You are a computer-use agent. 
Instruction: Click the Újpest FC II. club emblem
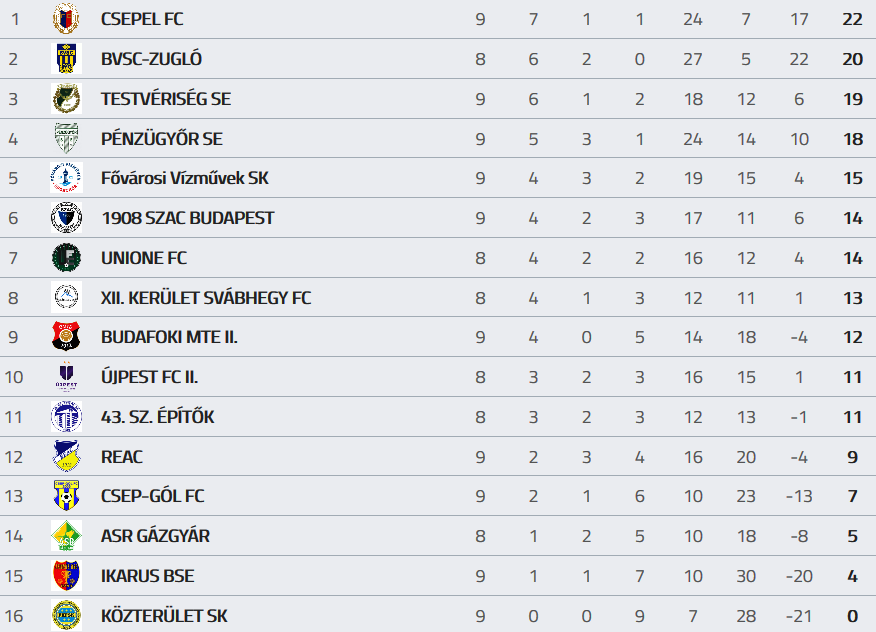[x=66, y=377]
